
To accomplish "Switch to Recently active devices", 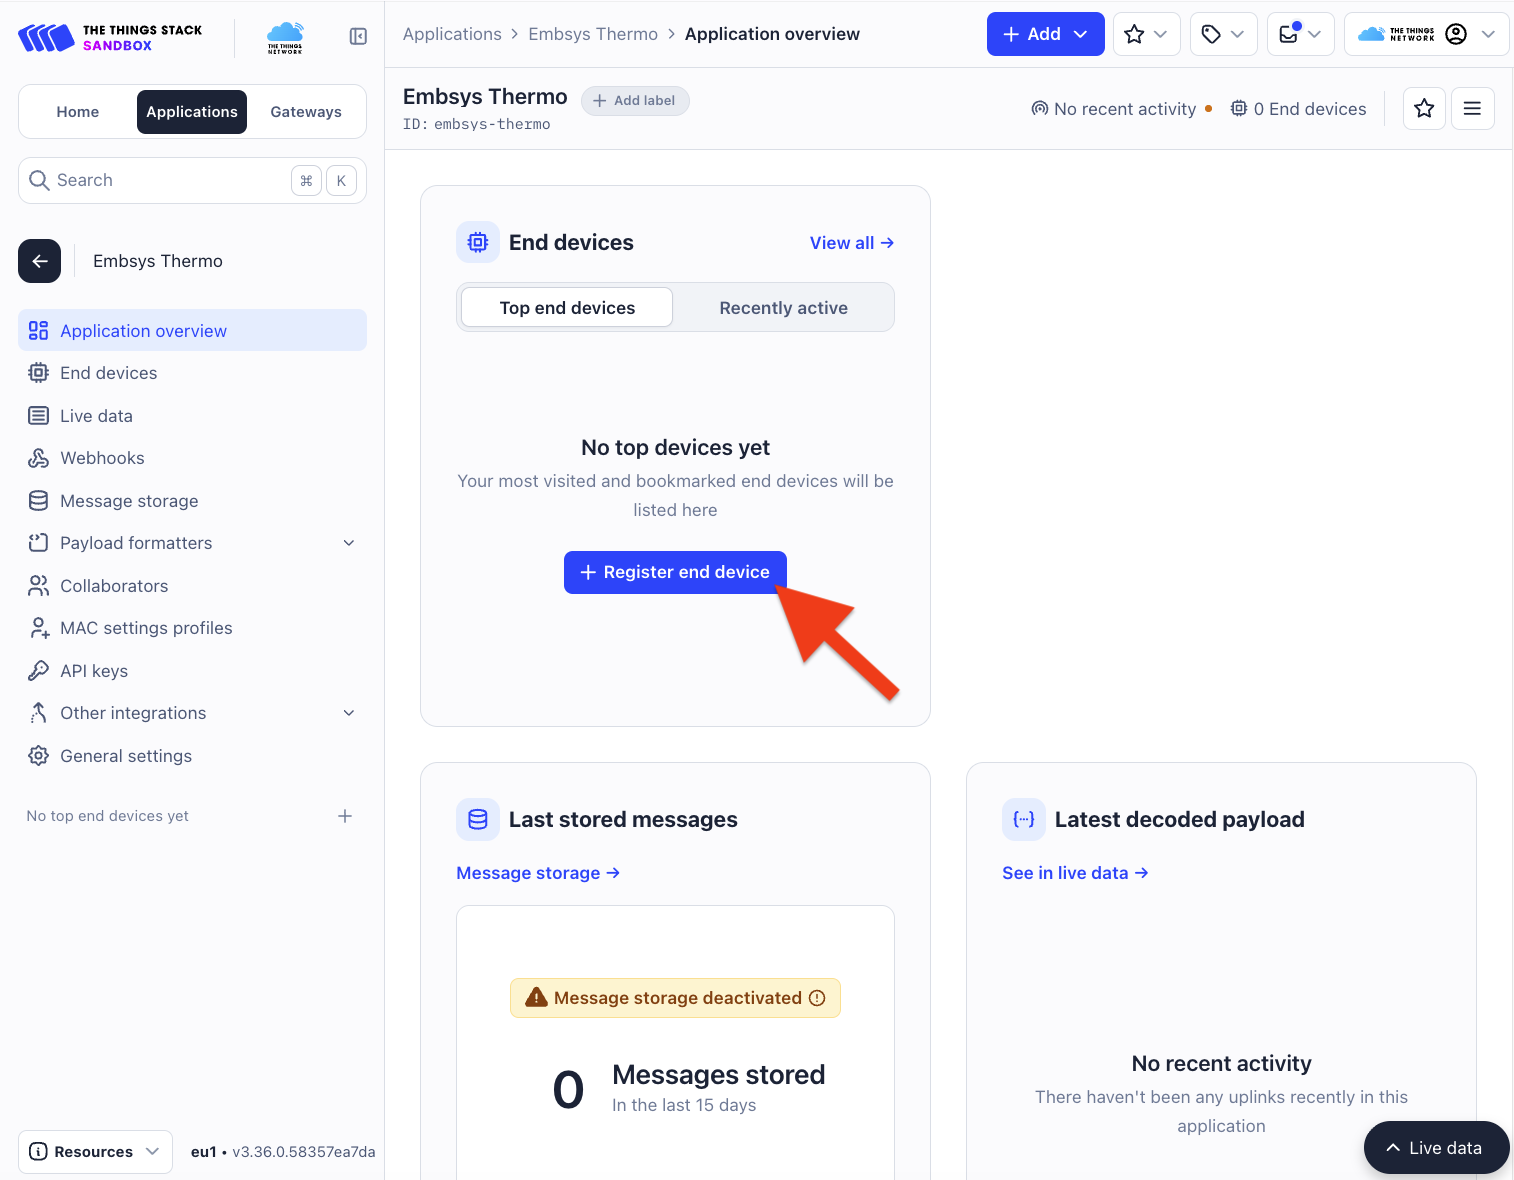I will click(x=783, y=308).
